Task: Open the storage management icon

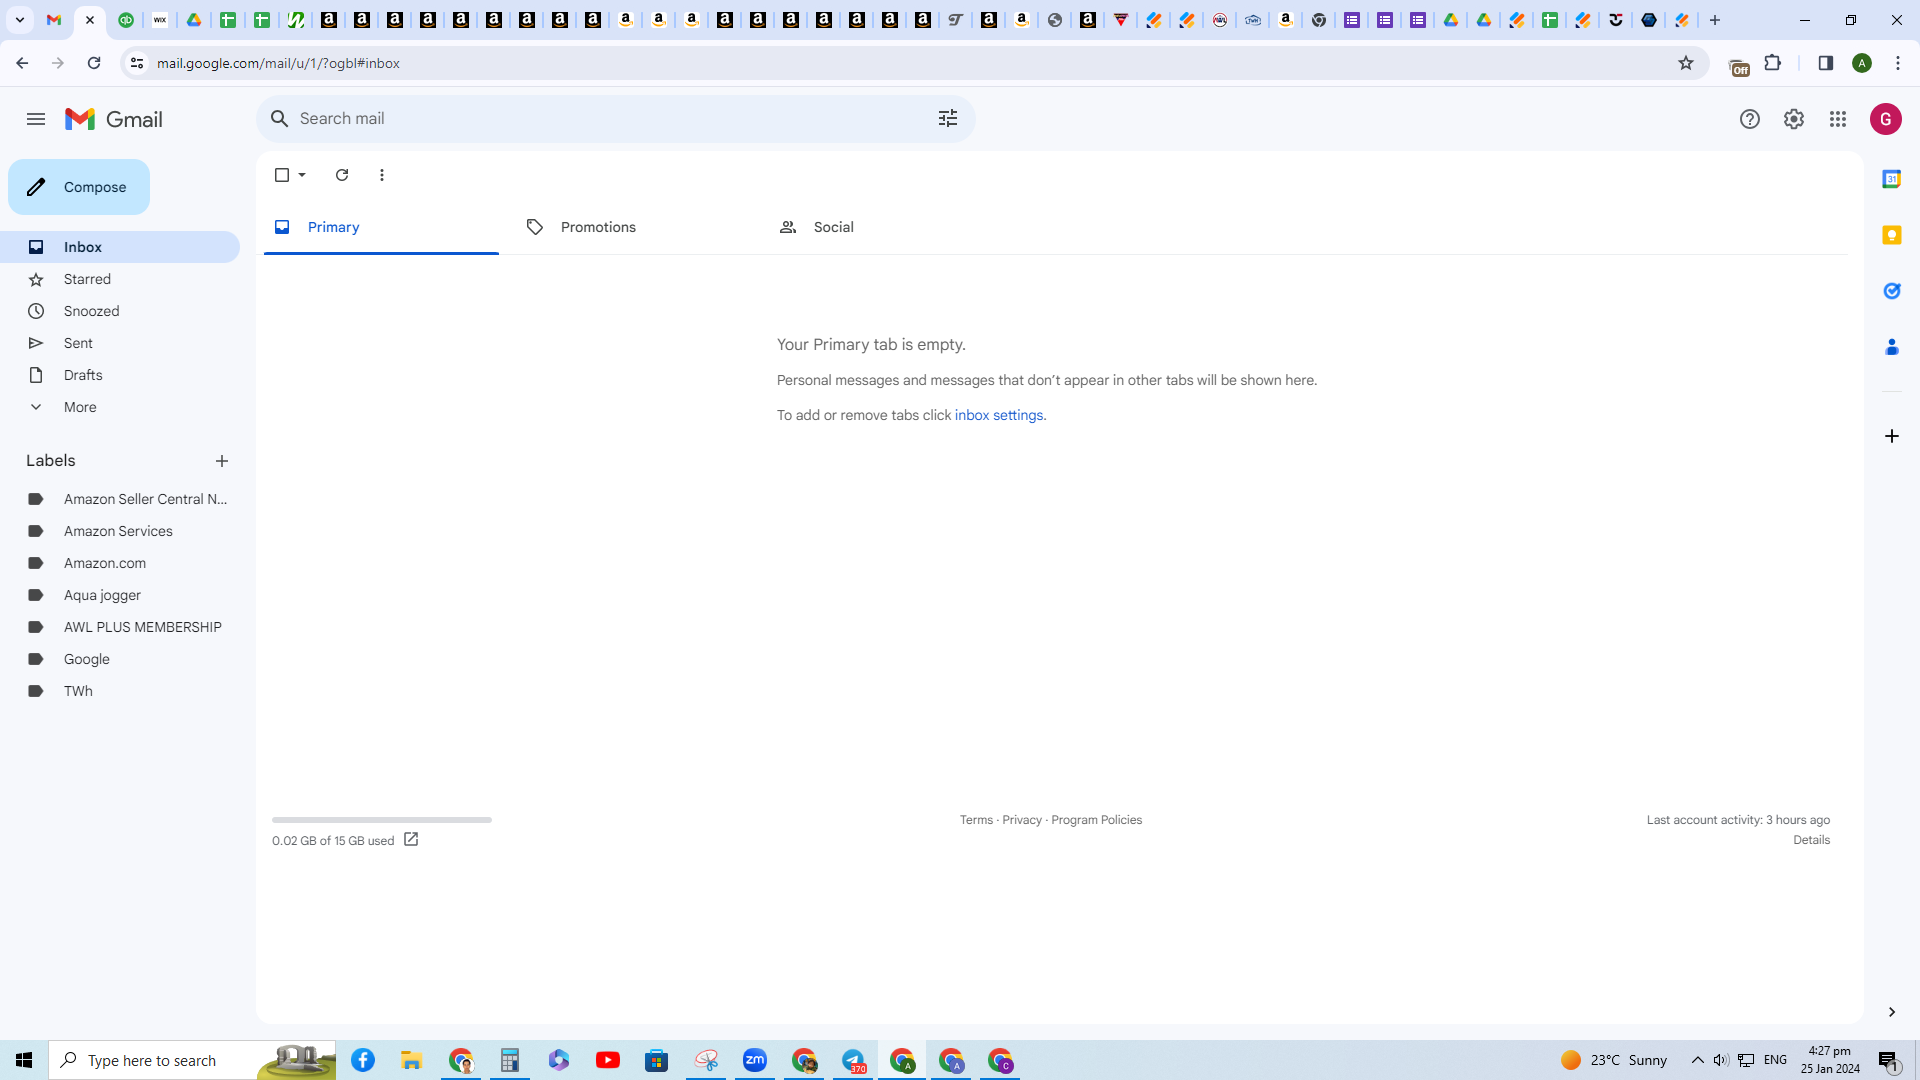Action: (x=411, y=840)
